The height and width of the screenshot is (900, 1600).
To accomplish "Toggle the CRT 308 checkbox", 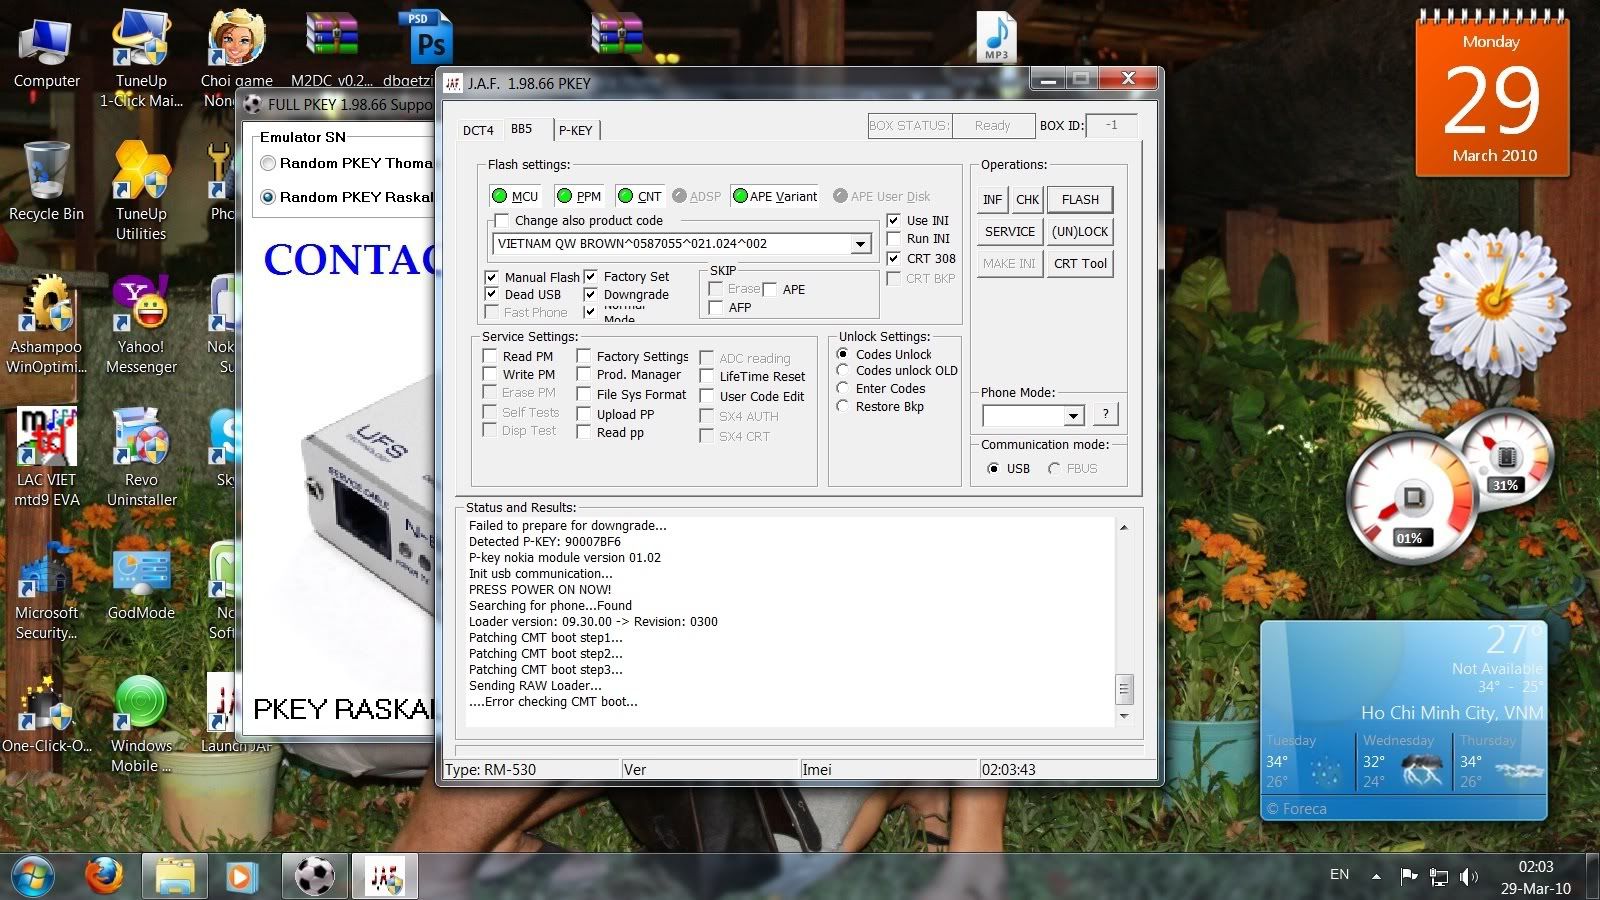I will (893, 258).
